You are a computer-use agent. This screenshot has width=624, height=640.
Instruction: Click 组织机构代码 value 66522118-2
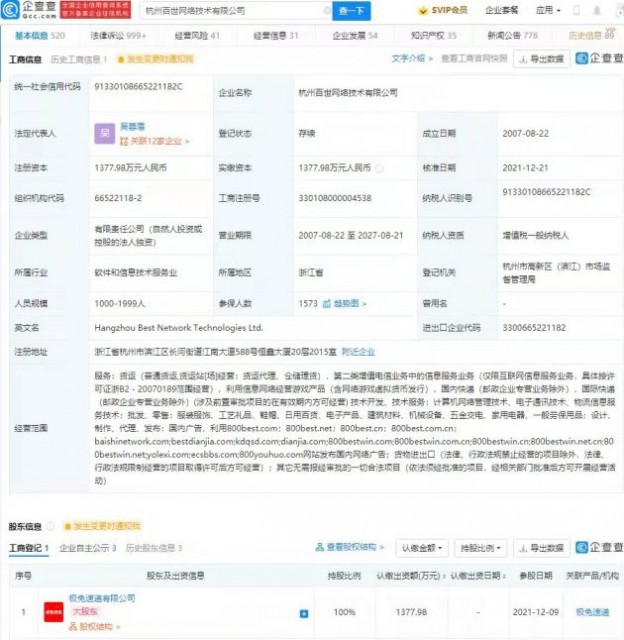118,198
